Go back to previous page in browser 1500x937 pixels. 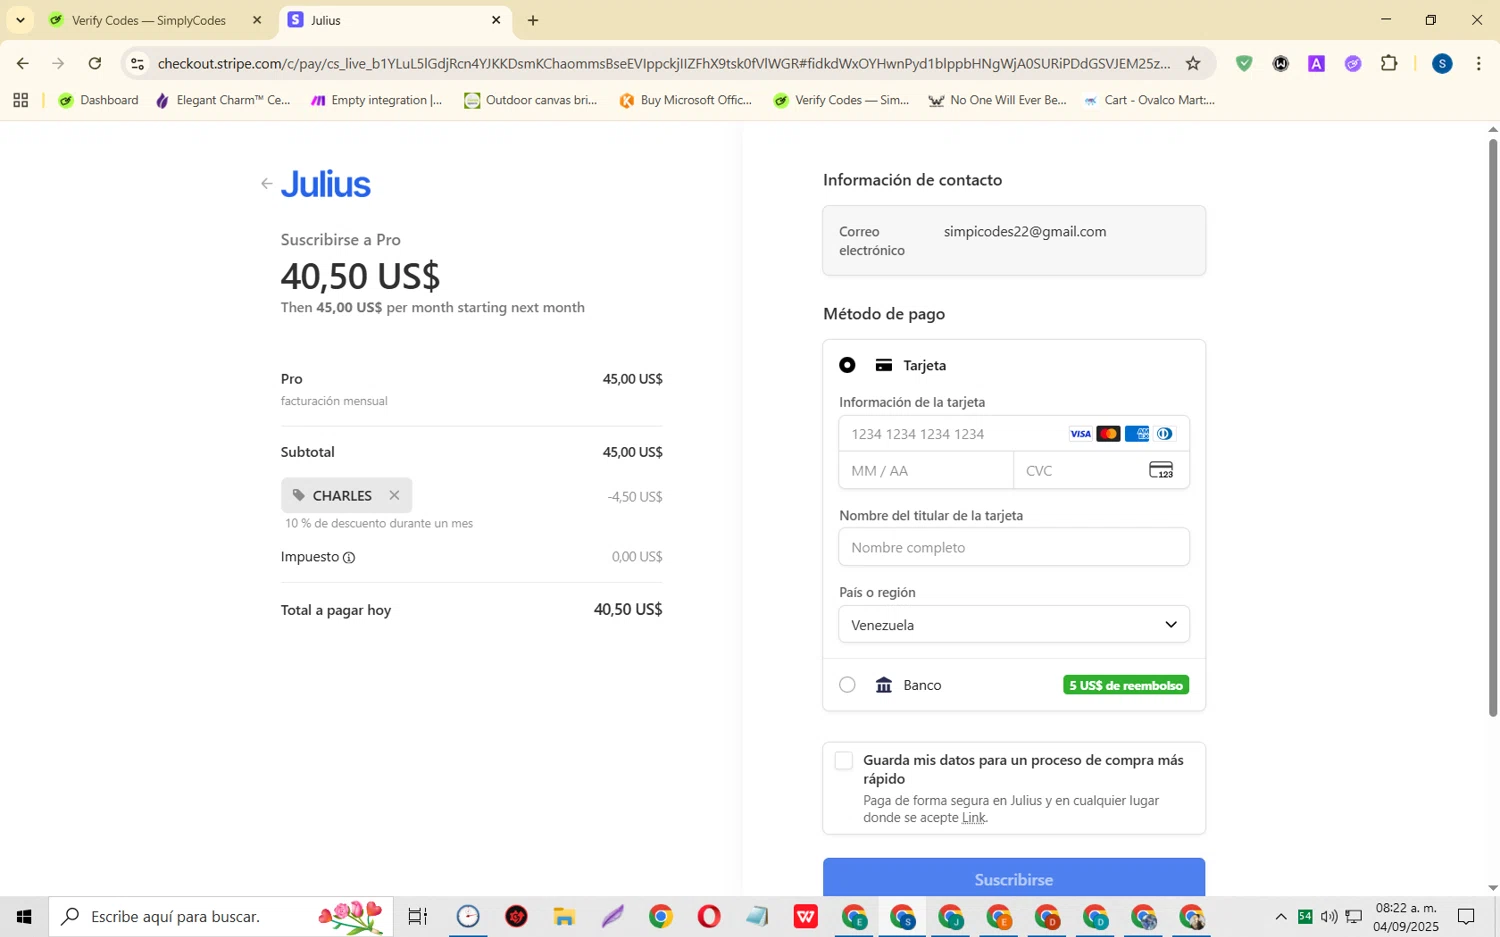(x=22, y=64)
